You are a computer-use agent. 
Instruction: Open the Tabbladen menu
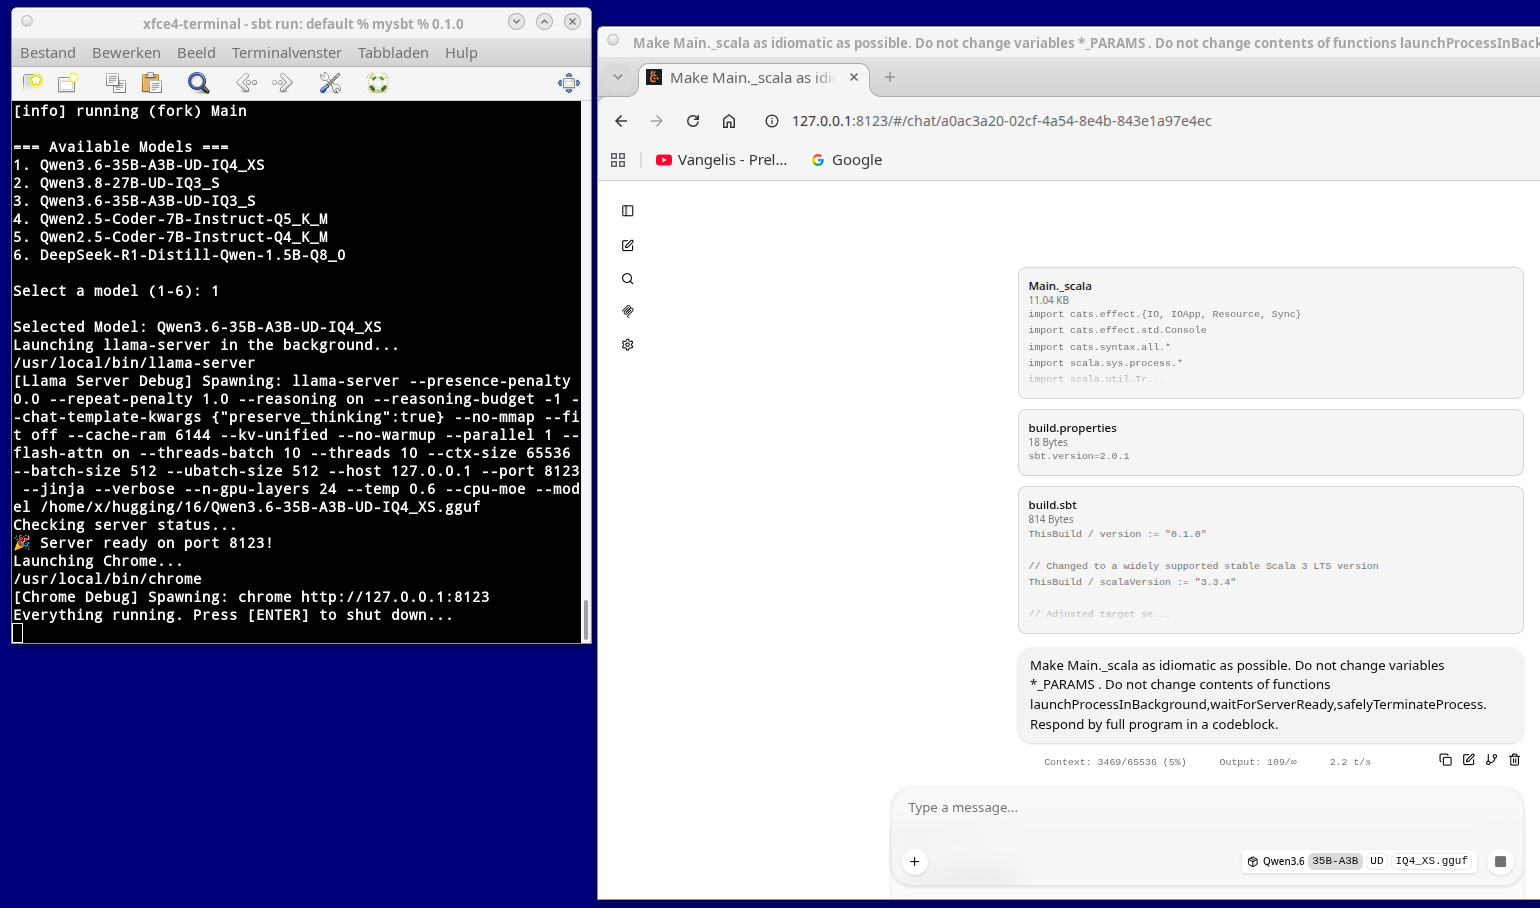[393, 53]
